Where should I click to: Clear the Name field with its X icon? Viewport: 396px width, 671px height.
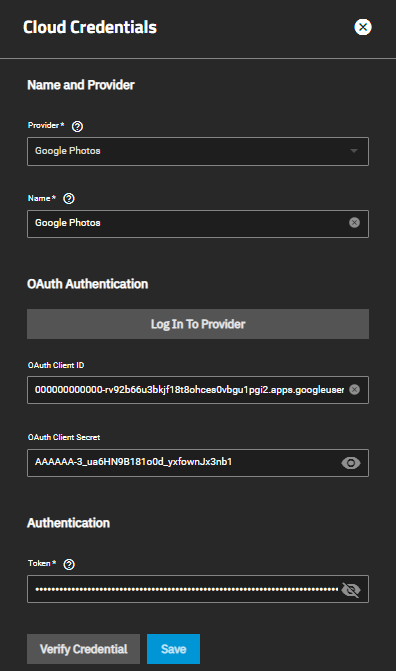click(354, 223)
